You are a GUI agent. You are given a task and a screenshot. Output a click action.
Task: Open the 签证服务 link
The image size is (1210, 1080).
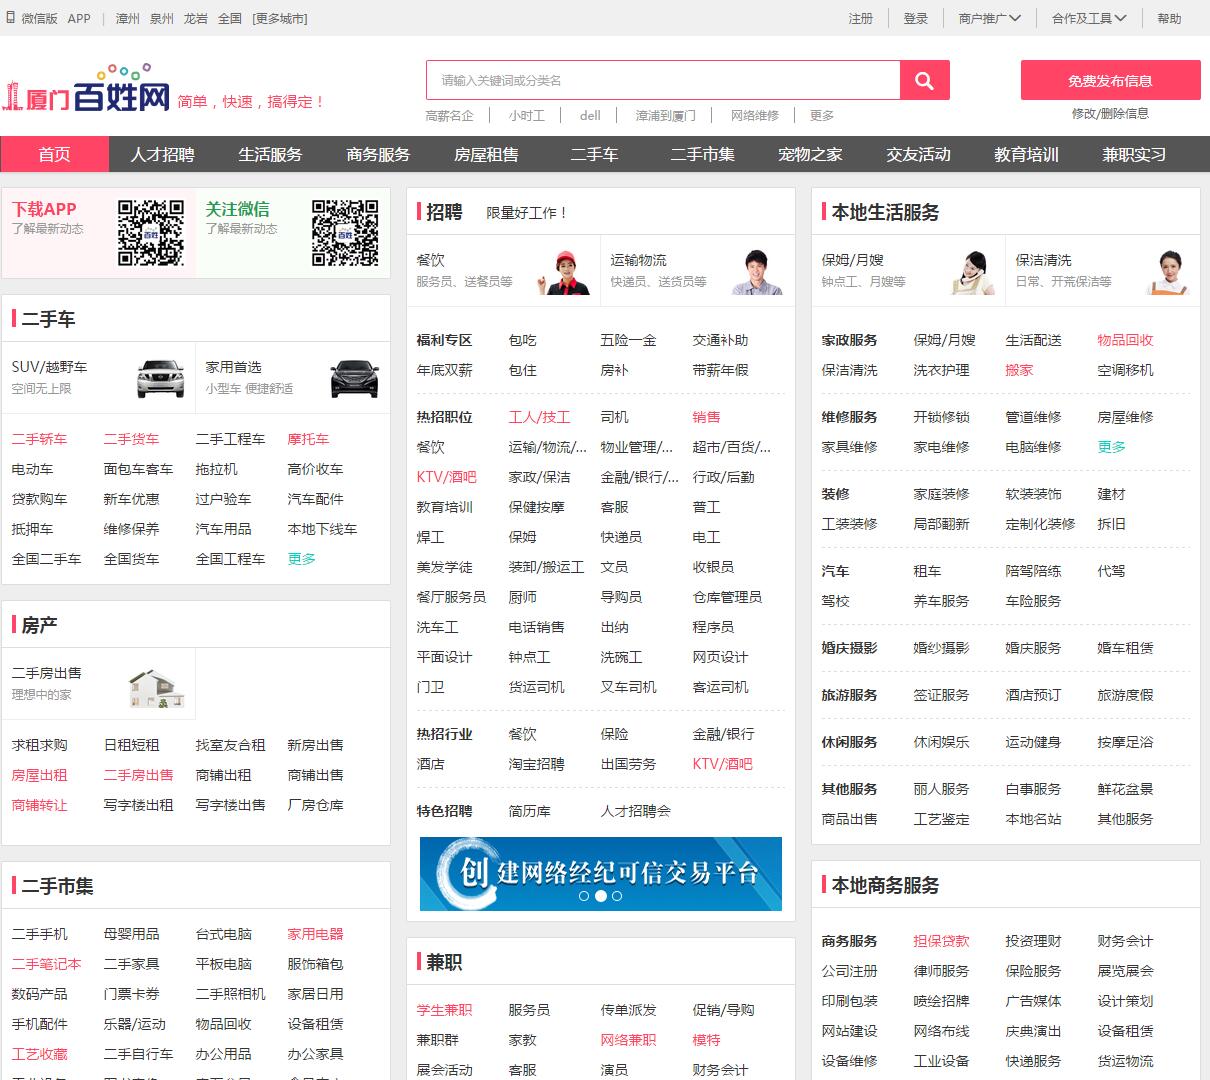pos(942,695)
